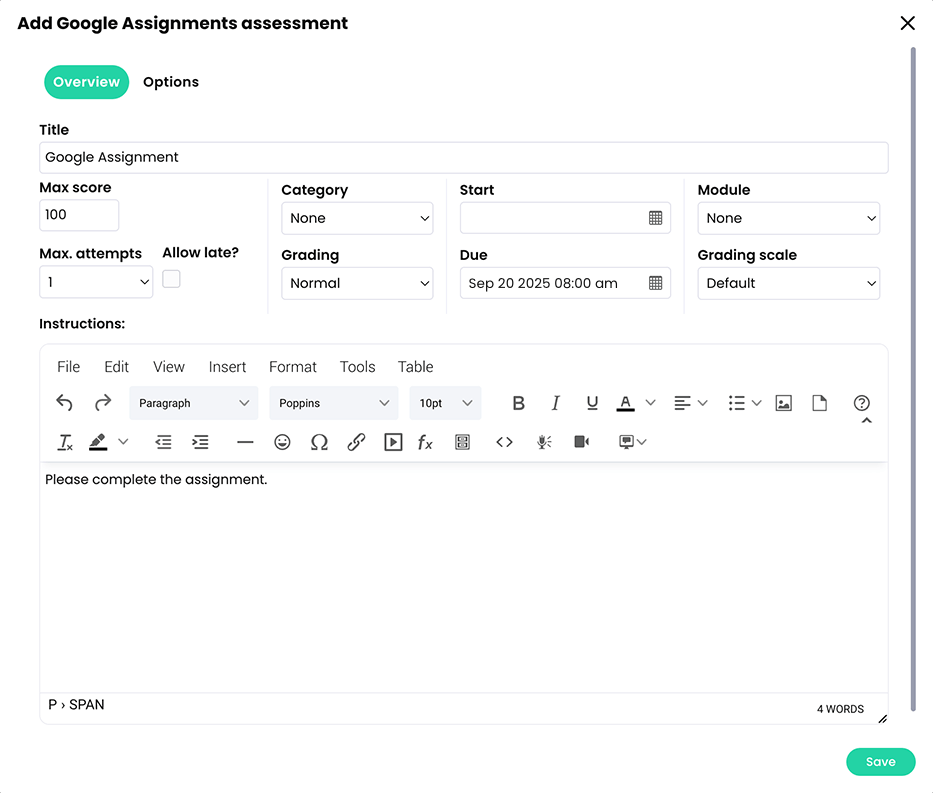This screenshot has height=793, width=933.
Task: Open editor help question mark icon
Action: 862,403
